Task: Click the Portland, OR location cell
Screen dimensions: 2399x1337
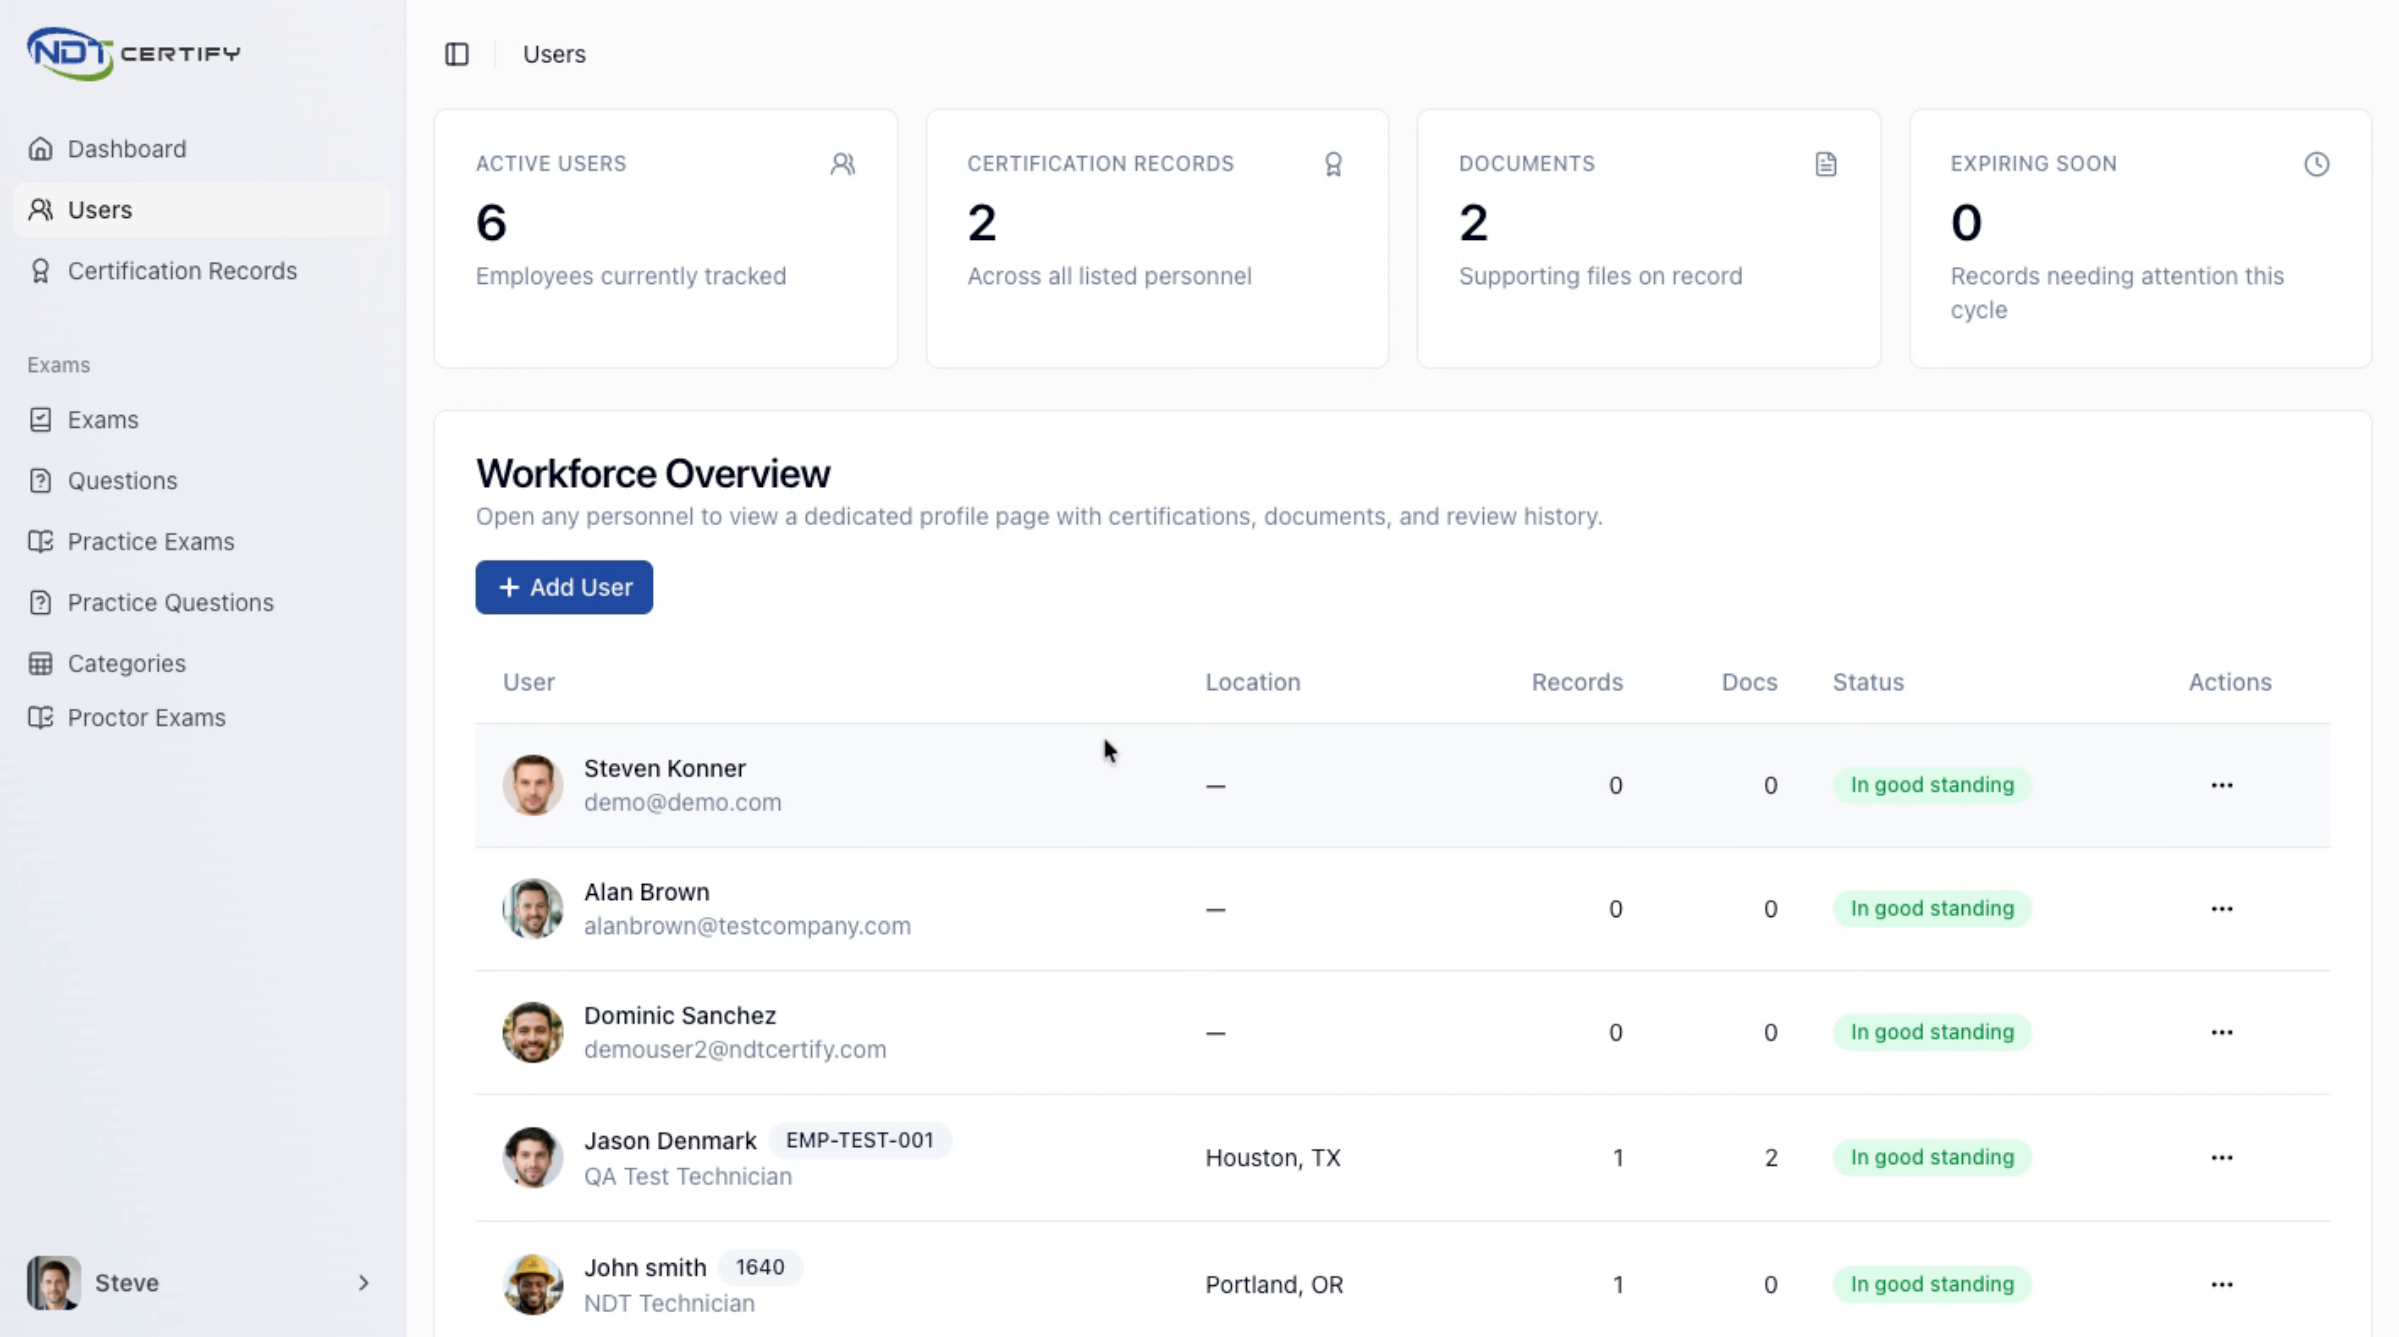Action: [x=1274, y=1285]
